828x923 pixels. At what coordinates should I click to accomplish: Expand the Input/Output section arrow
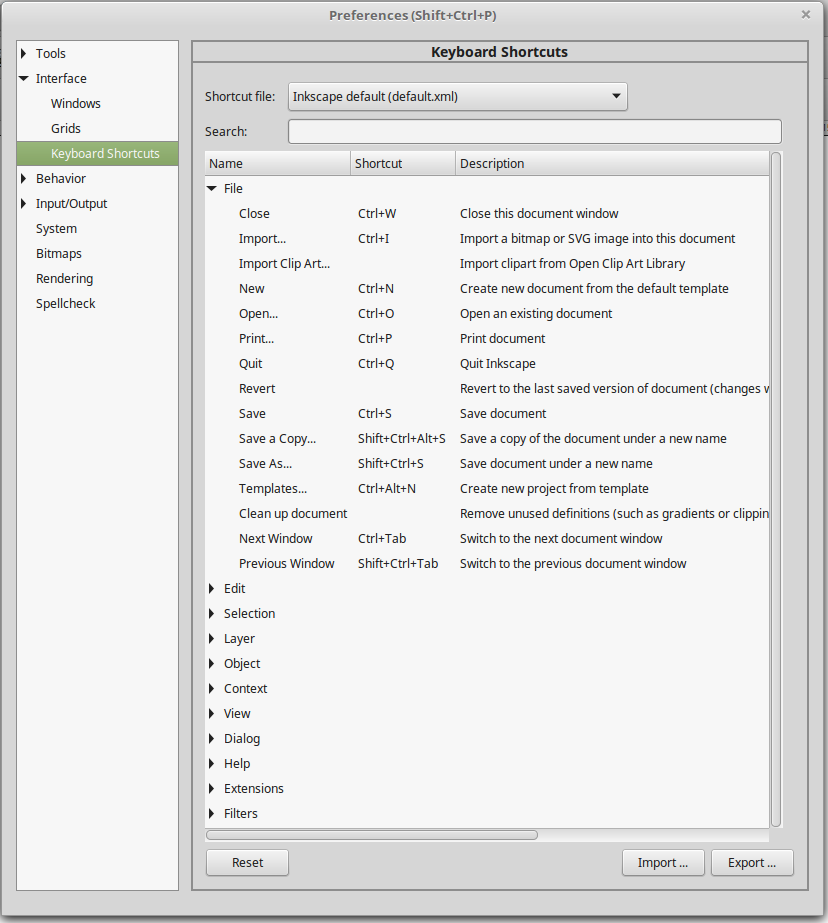[x=24, y=204]
